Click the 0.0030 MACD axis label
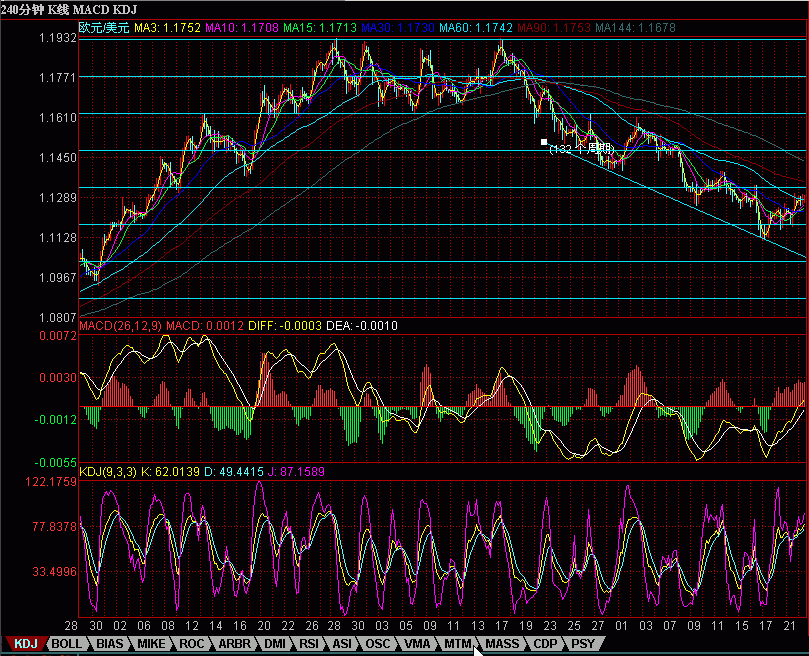Screen dimensions: 809x656 (x=58, y=378)
